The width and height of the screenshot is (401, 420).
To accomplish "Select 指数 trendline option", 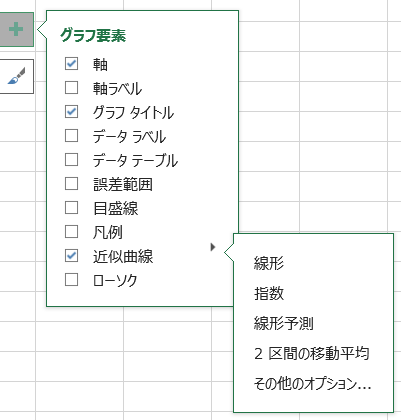I will pyautogui.click(x=269, y=293).
